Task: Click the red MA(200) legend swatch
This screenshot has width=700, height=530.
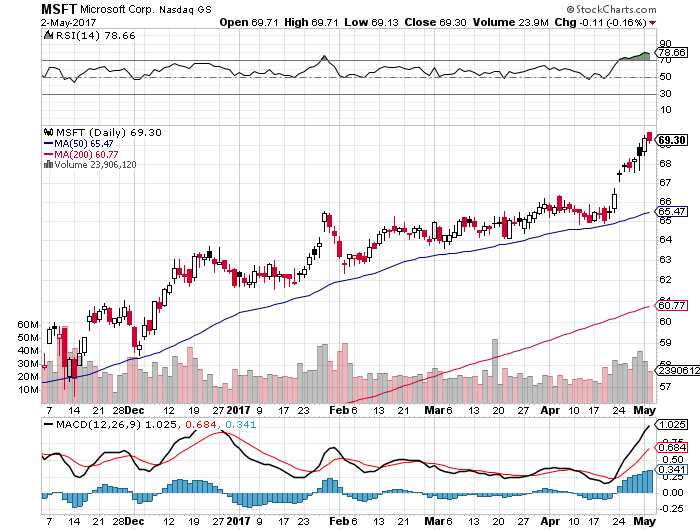Action: click(x=47, y=154)
